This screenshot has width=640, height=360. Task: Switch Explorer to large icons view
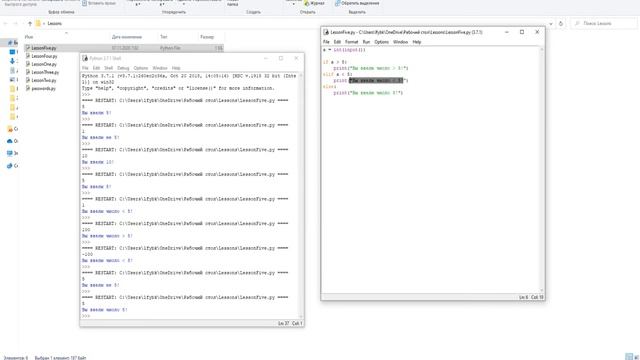point(636,357)
